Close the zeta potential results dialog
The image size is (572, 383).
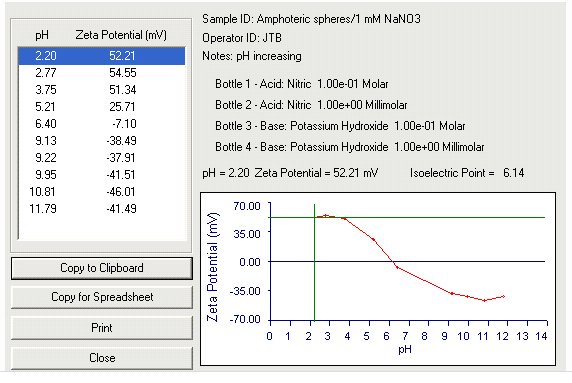(x=102, y=358)
